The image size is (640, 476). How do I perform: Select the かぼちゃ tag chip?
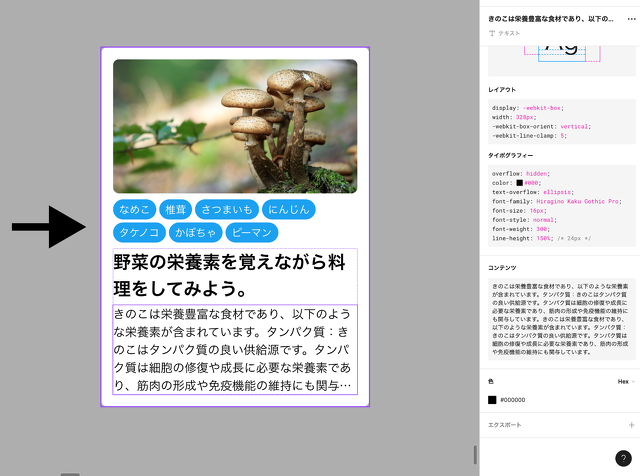pos(193,233)
